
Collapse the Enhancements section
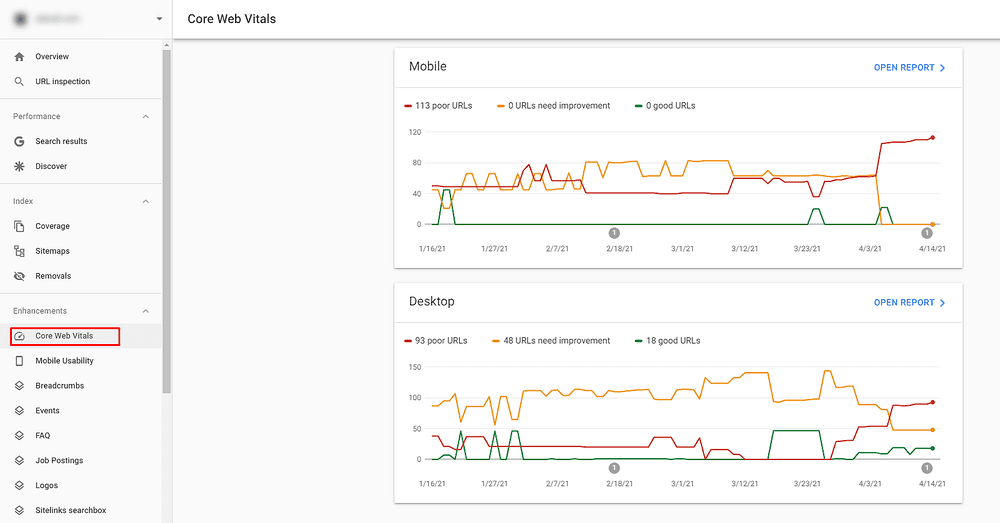coord(145,311)
